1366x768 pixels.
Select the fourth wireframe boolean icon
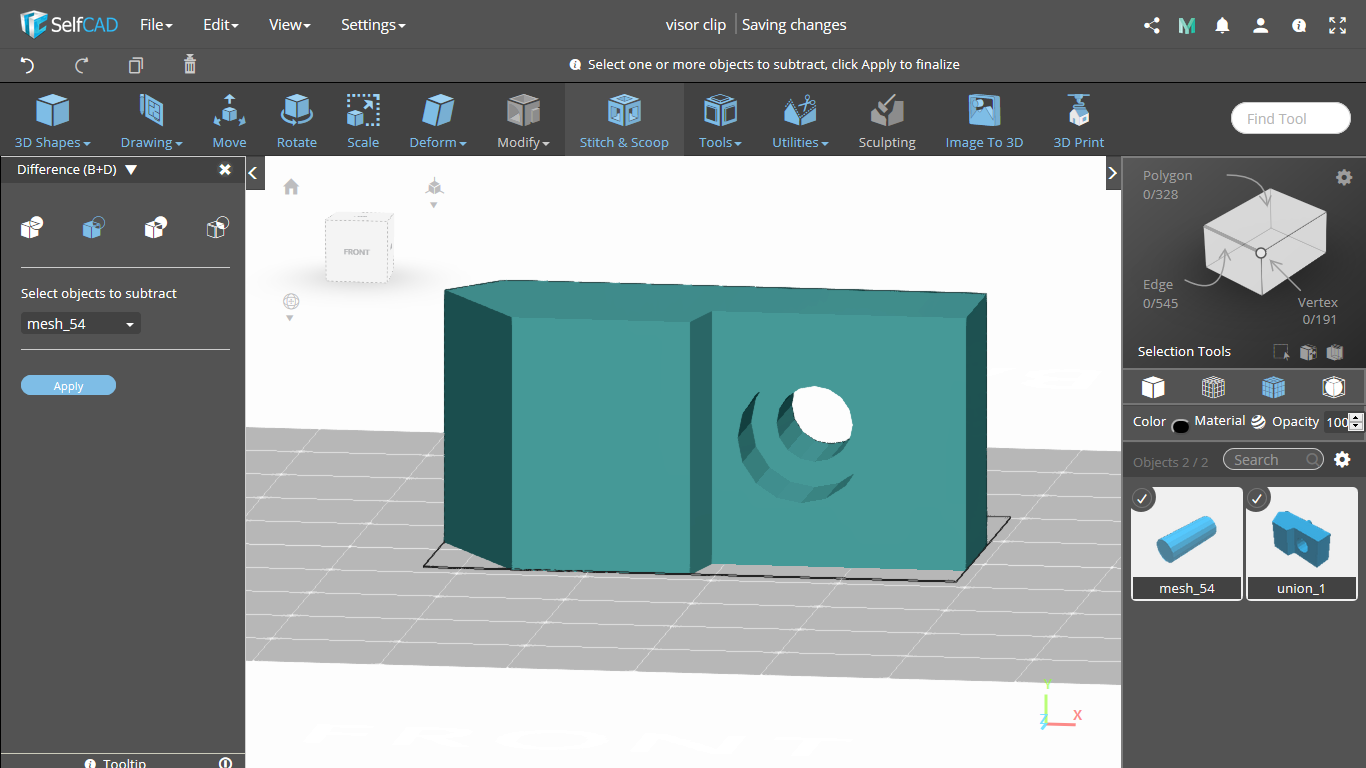[x=217, y=228]
